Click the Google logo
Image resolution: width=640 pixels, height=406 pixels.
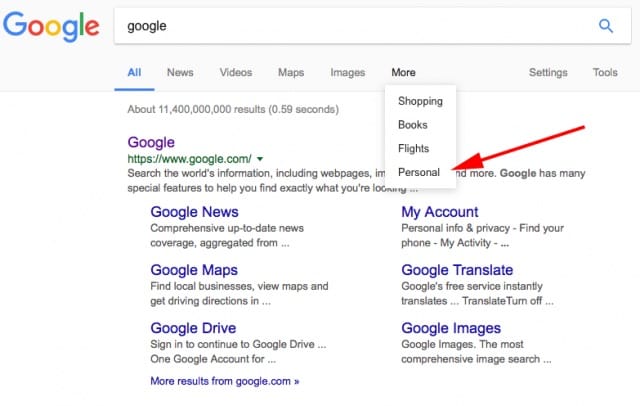pyautogui.click(x=52, y=28)
